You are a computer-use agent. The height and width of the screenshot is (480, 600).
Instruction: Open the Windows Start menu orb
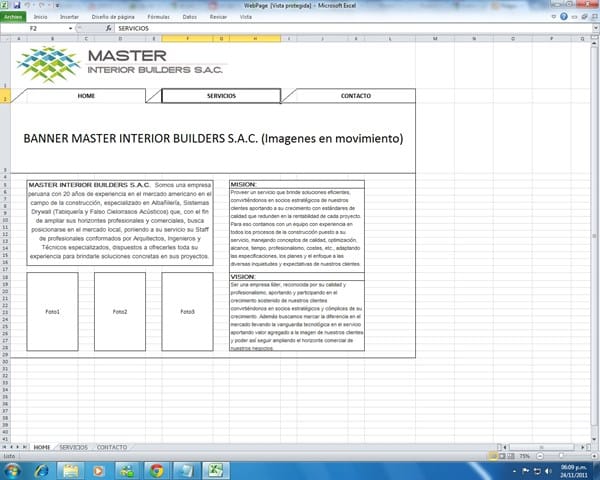12,470
